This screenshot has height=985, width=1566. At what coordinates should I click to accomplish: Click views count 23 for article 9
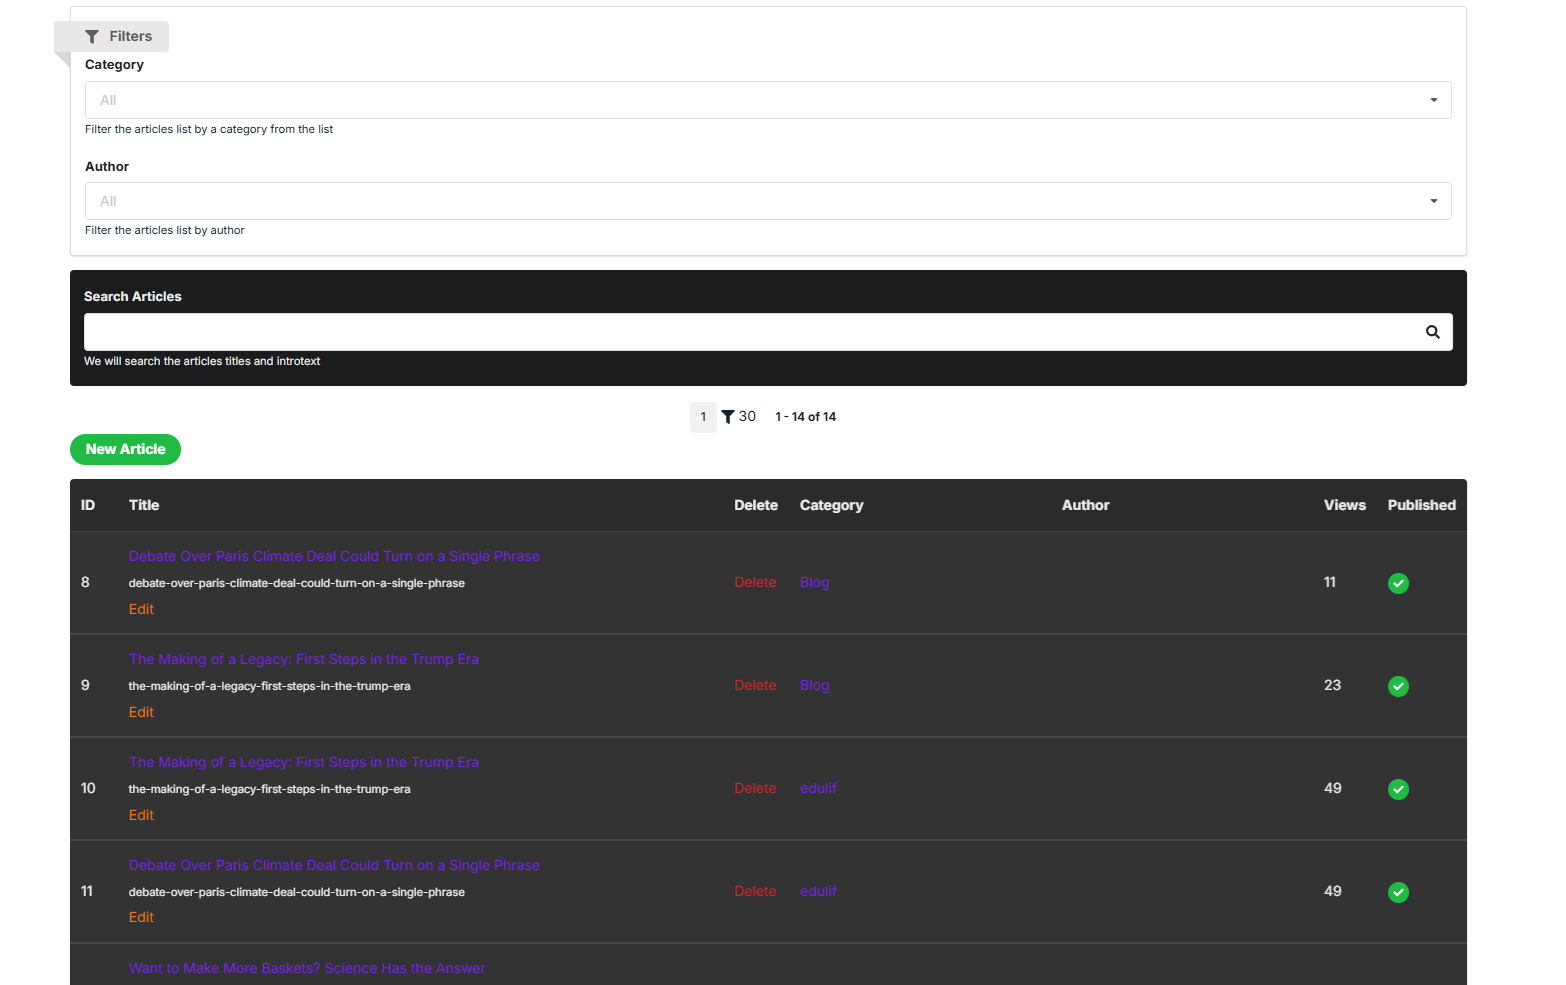coord(1332,685)
